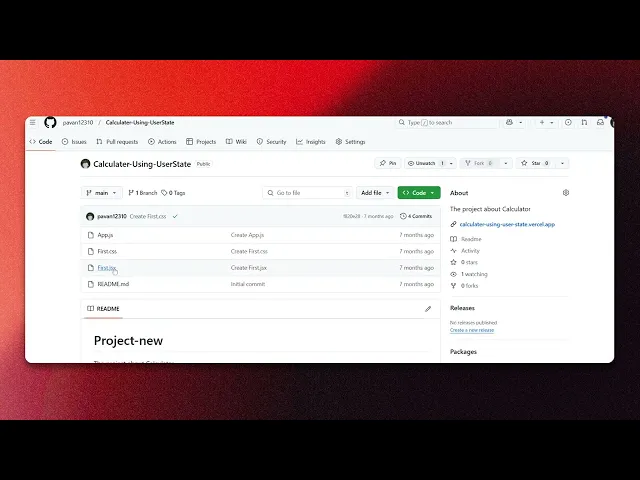Click Create a new release link
This screenshot has width=640, height=480.
click(472, 330)
